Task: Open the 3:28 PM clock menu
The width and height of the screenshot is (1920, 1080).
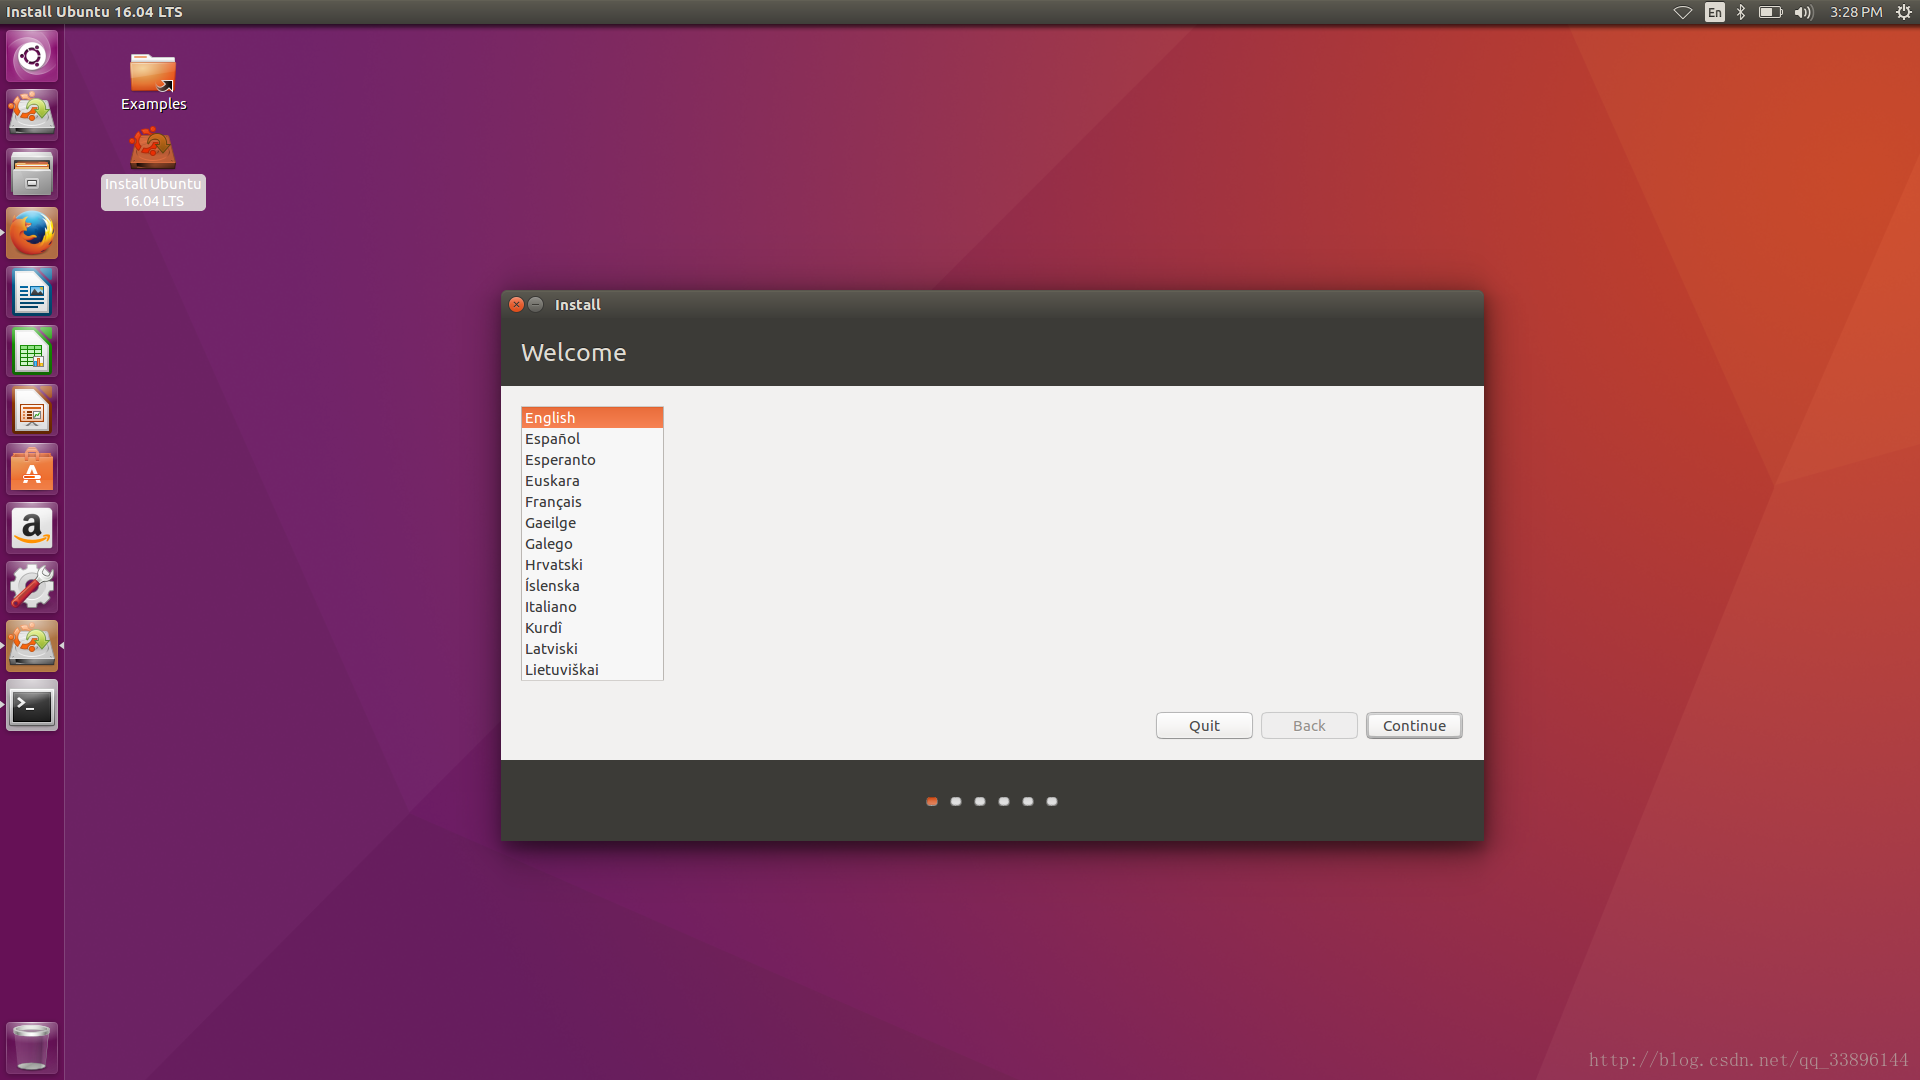Action: (1856, 12)
